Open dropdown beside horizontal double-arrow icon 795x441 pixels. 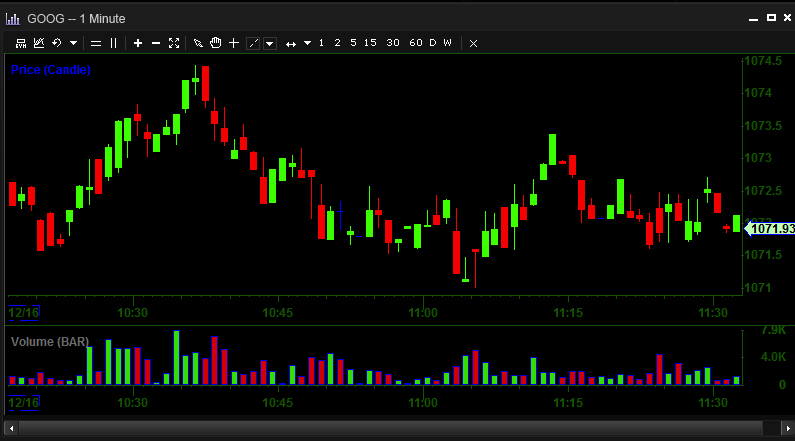click(307, 43)
